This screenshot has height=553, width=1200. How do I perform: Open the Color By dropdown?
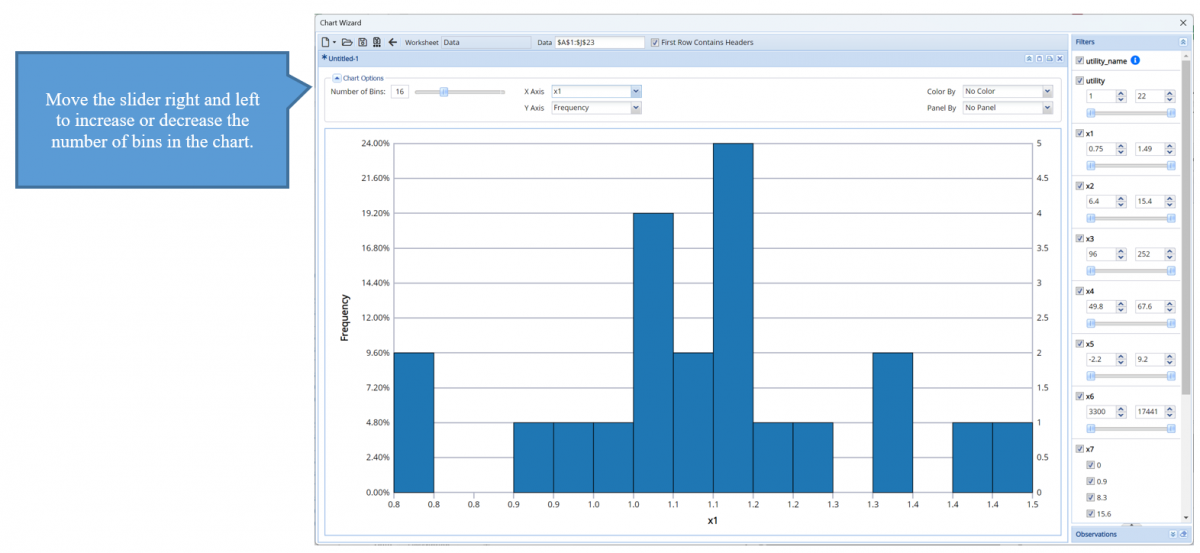[1047, 92]
